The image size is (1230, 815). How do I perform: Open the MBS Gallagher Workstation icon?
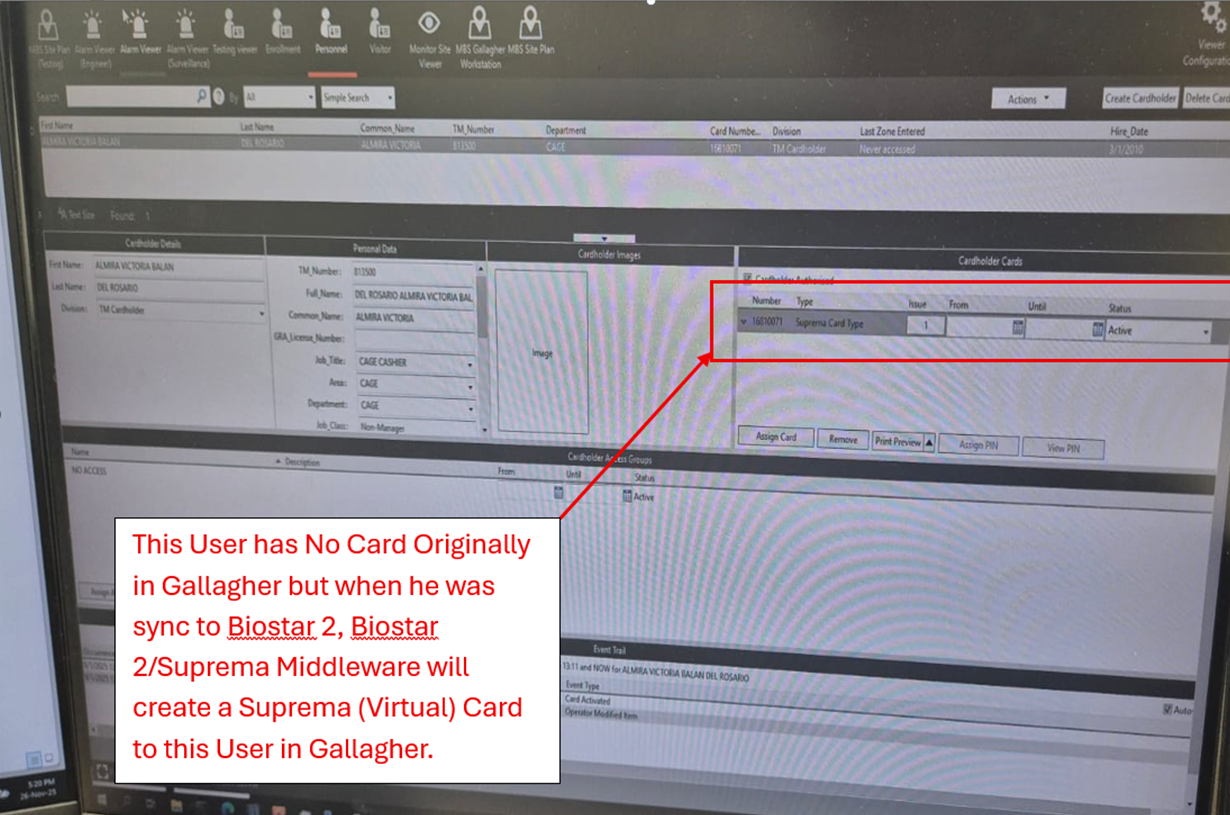(480, 23)
